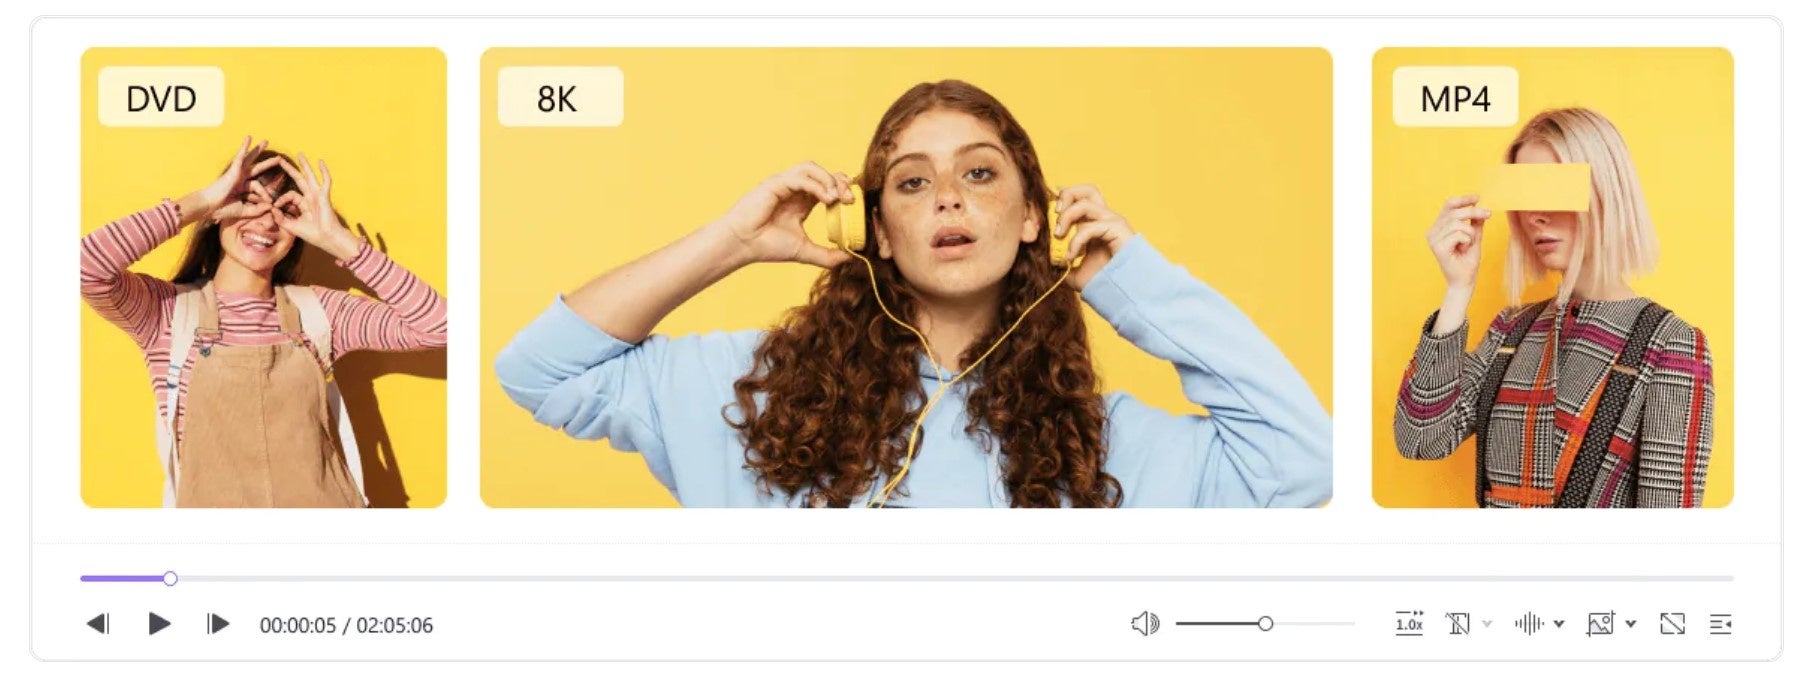Click the volume slider handle
The height and width of the screenshot is (679, 1809).
click(1265, 624)
